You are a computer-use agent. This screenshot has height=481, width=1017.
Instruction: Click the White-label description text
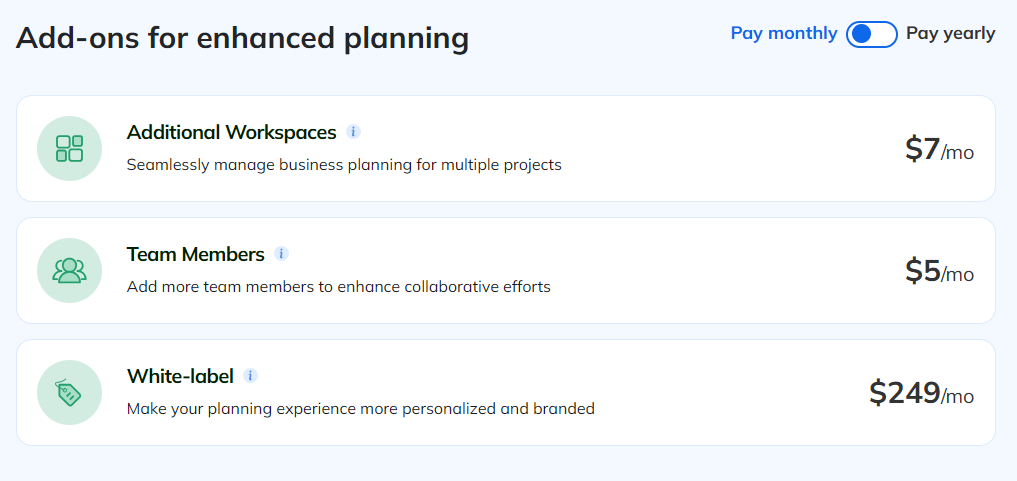(360, 408)
